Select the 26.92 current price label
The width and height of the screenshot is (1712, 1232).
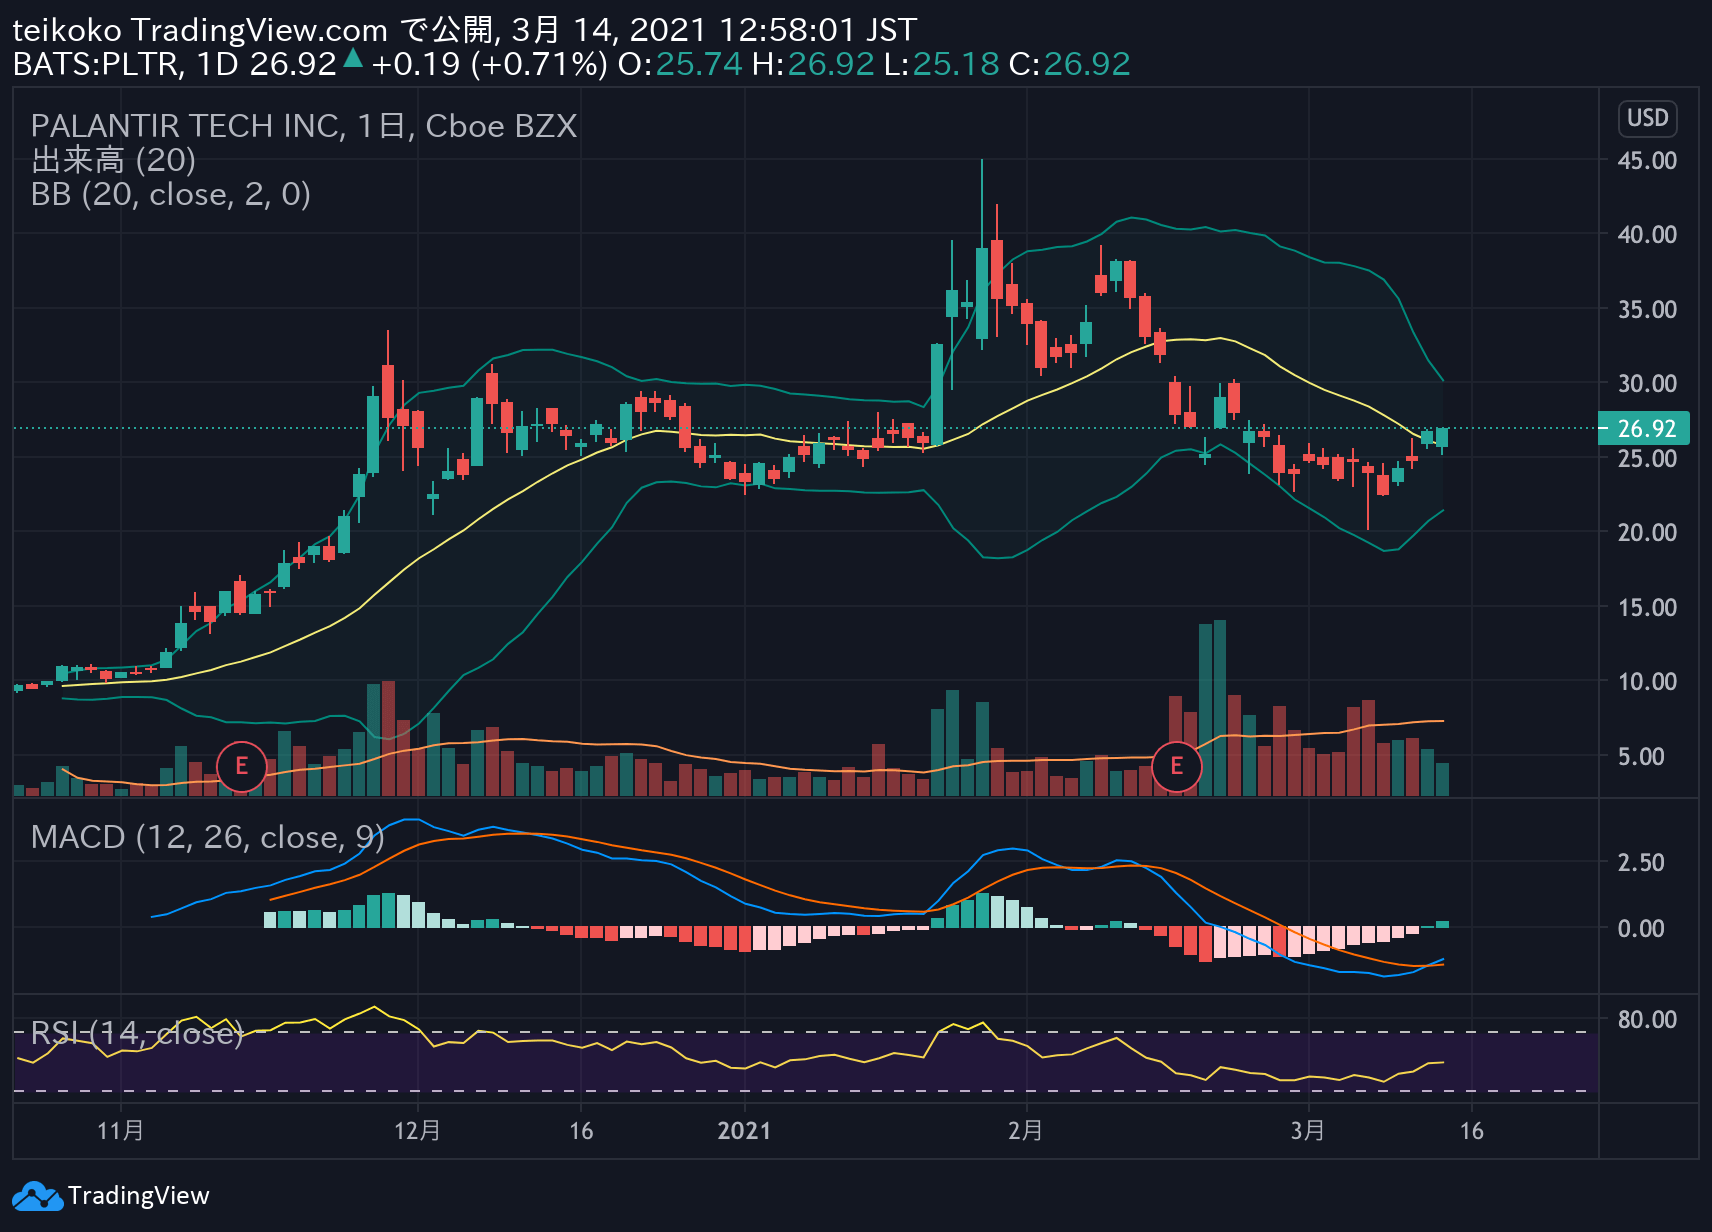[x=1645, y=429]
